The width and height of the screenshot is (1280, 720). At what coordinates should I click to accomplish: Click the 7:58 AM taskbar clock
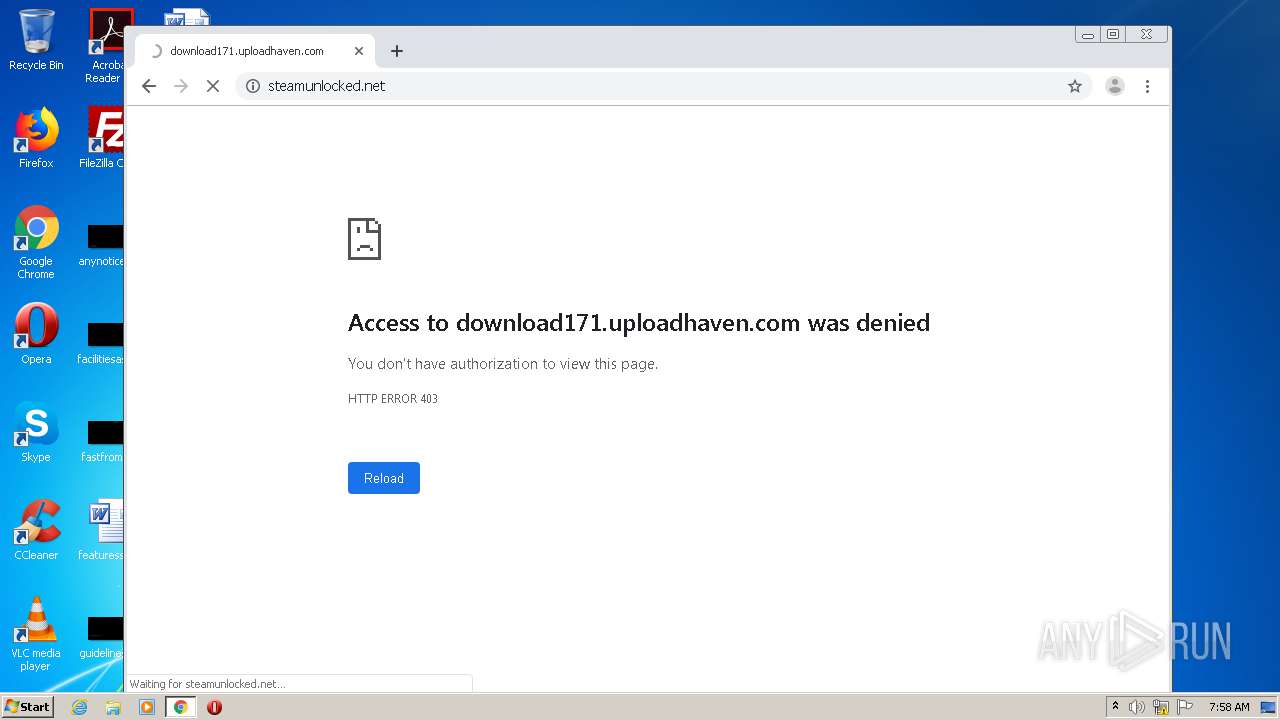click(x=1229, y=707)
